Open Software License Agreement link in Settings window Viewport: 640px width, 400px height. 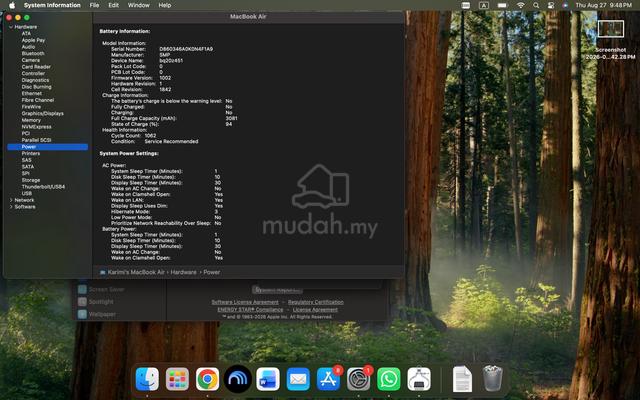(245, 302)
